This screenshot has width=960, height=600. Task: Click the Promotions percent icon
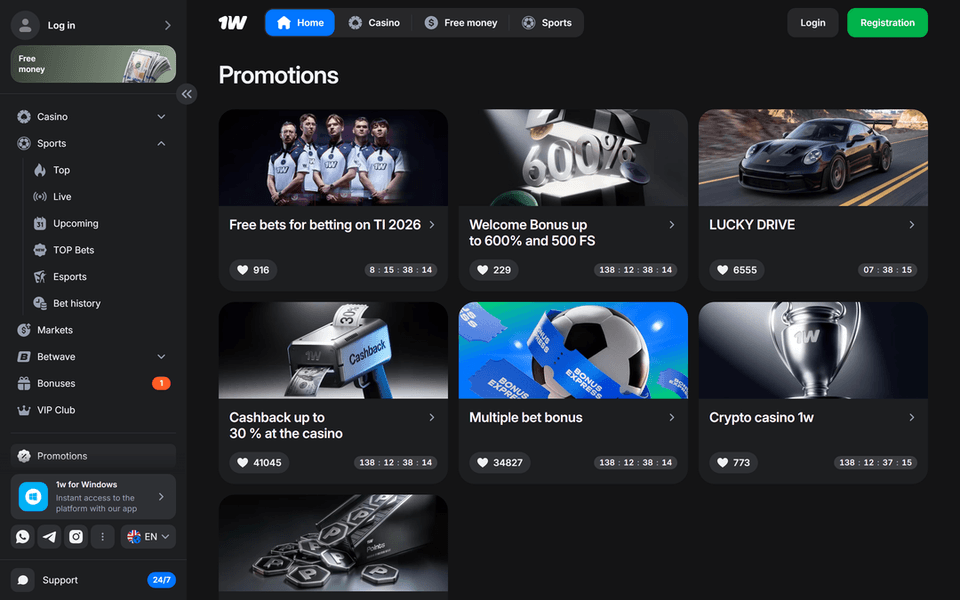click(24, 456)
